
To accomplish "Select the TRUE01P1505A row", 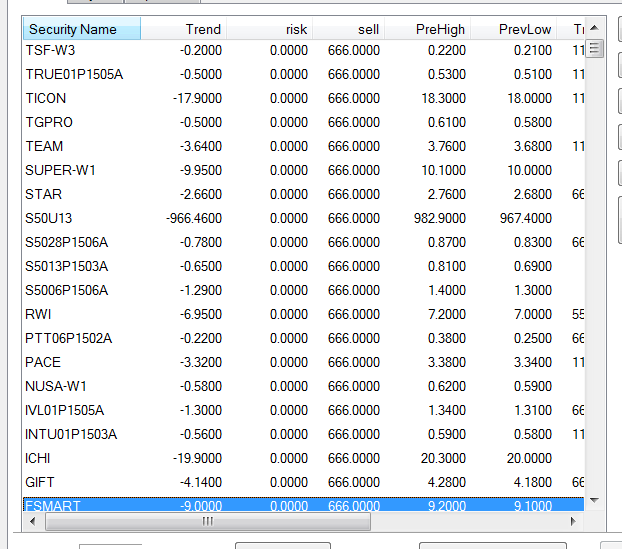I will (304, 74).
